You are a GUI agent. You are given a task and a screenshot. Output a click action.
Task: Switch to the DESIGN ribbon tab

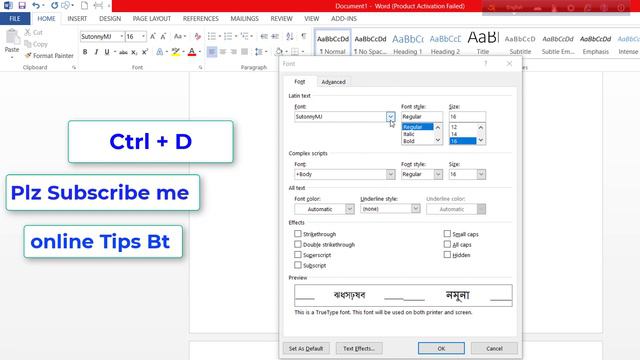[110, 18]
